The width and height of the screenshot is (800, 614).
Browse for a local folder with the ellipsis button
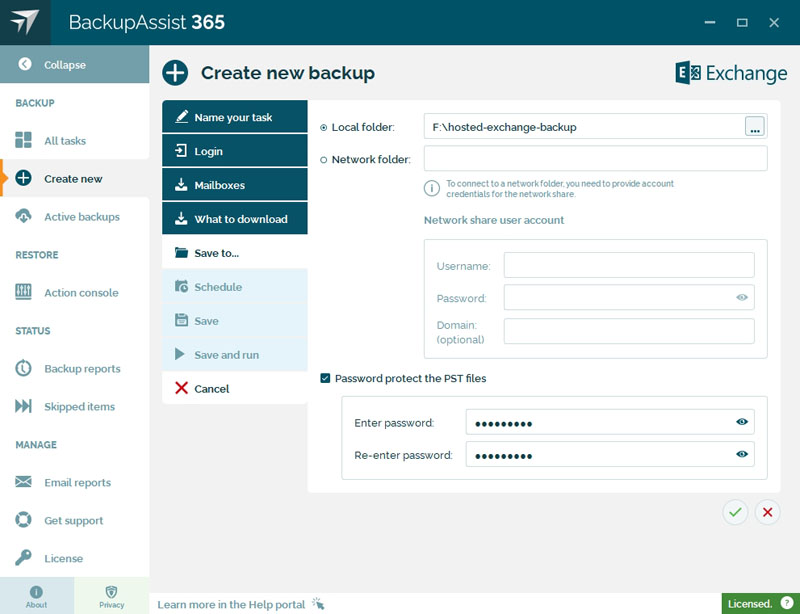pos(755,126)
